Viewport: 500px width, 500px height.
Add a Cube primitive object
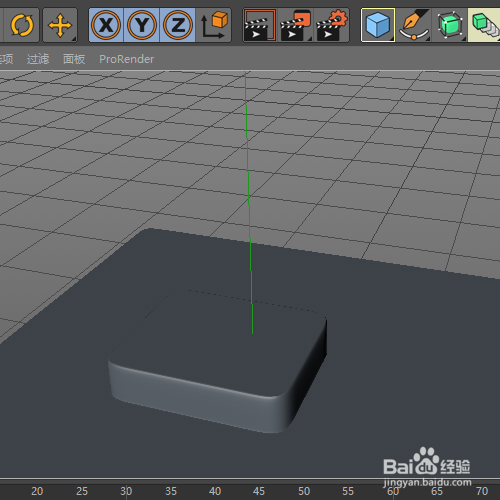378,25
